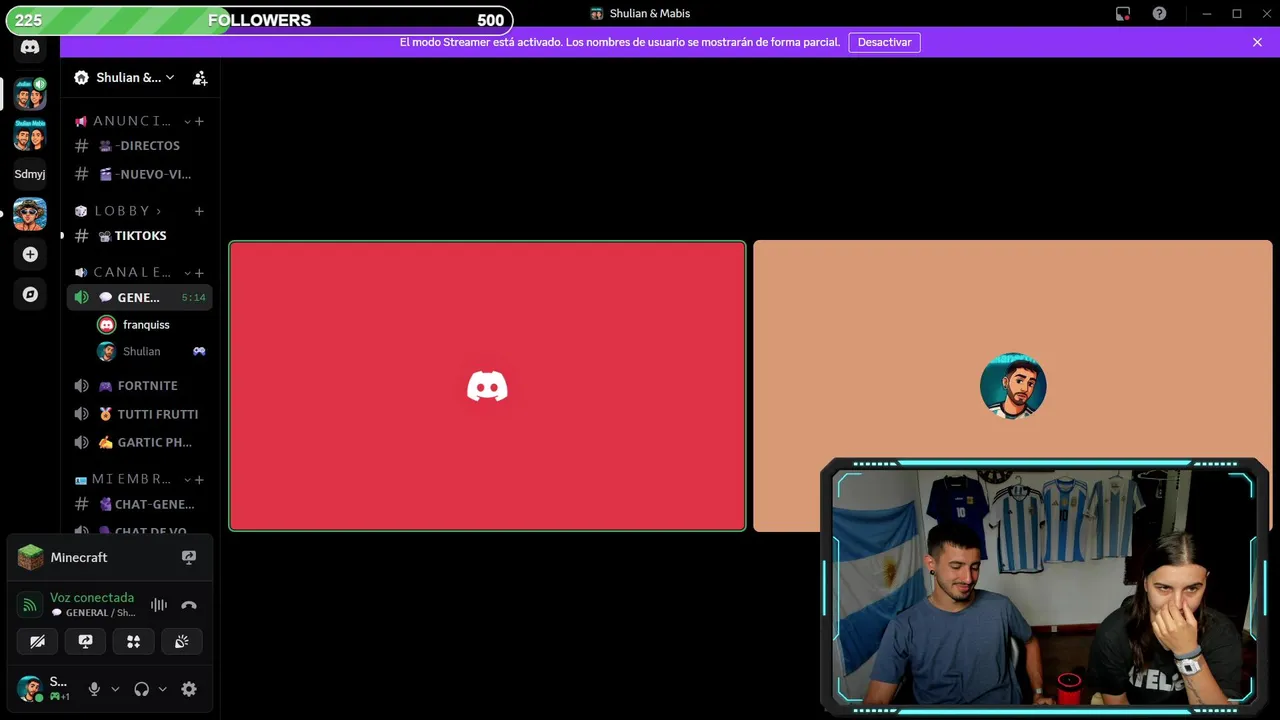Open the -DIRECTOS text channel
The image size is (1280, 720).
139,146
